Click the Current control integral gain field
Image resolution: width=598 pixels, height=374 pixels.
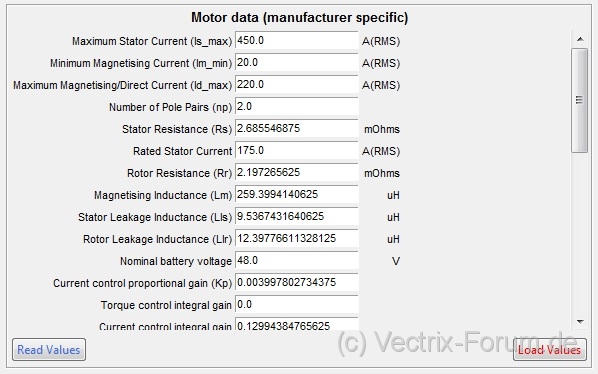(x=297, y=324)
